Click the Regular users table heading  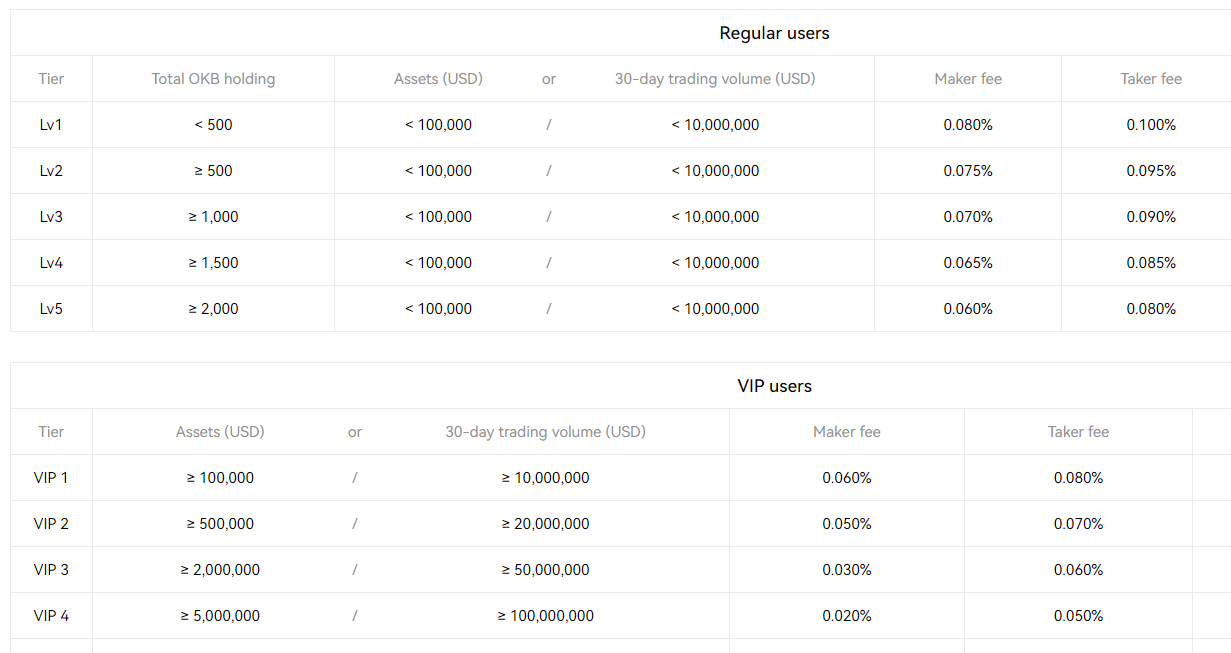click(x=774, y=33)
